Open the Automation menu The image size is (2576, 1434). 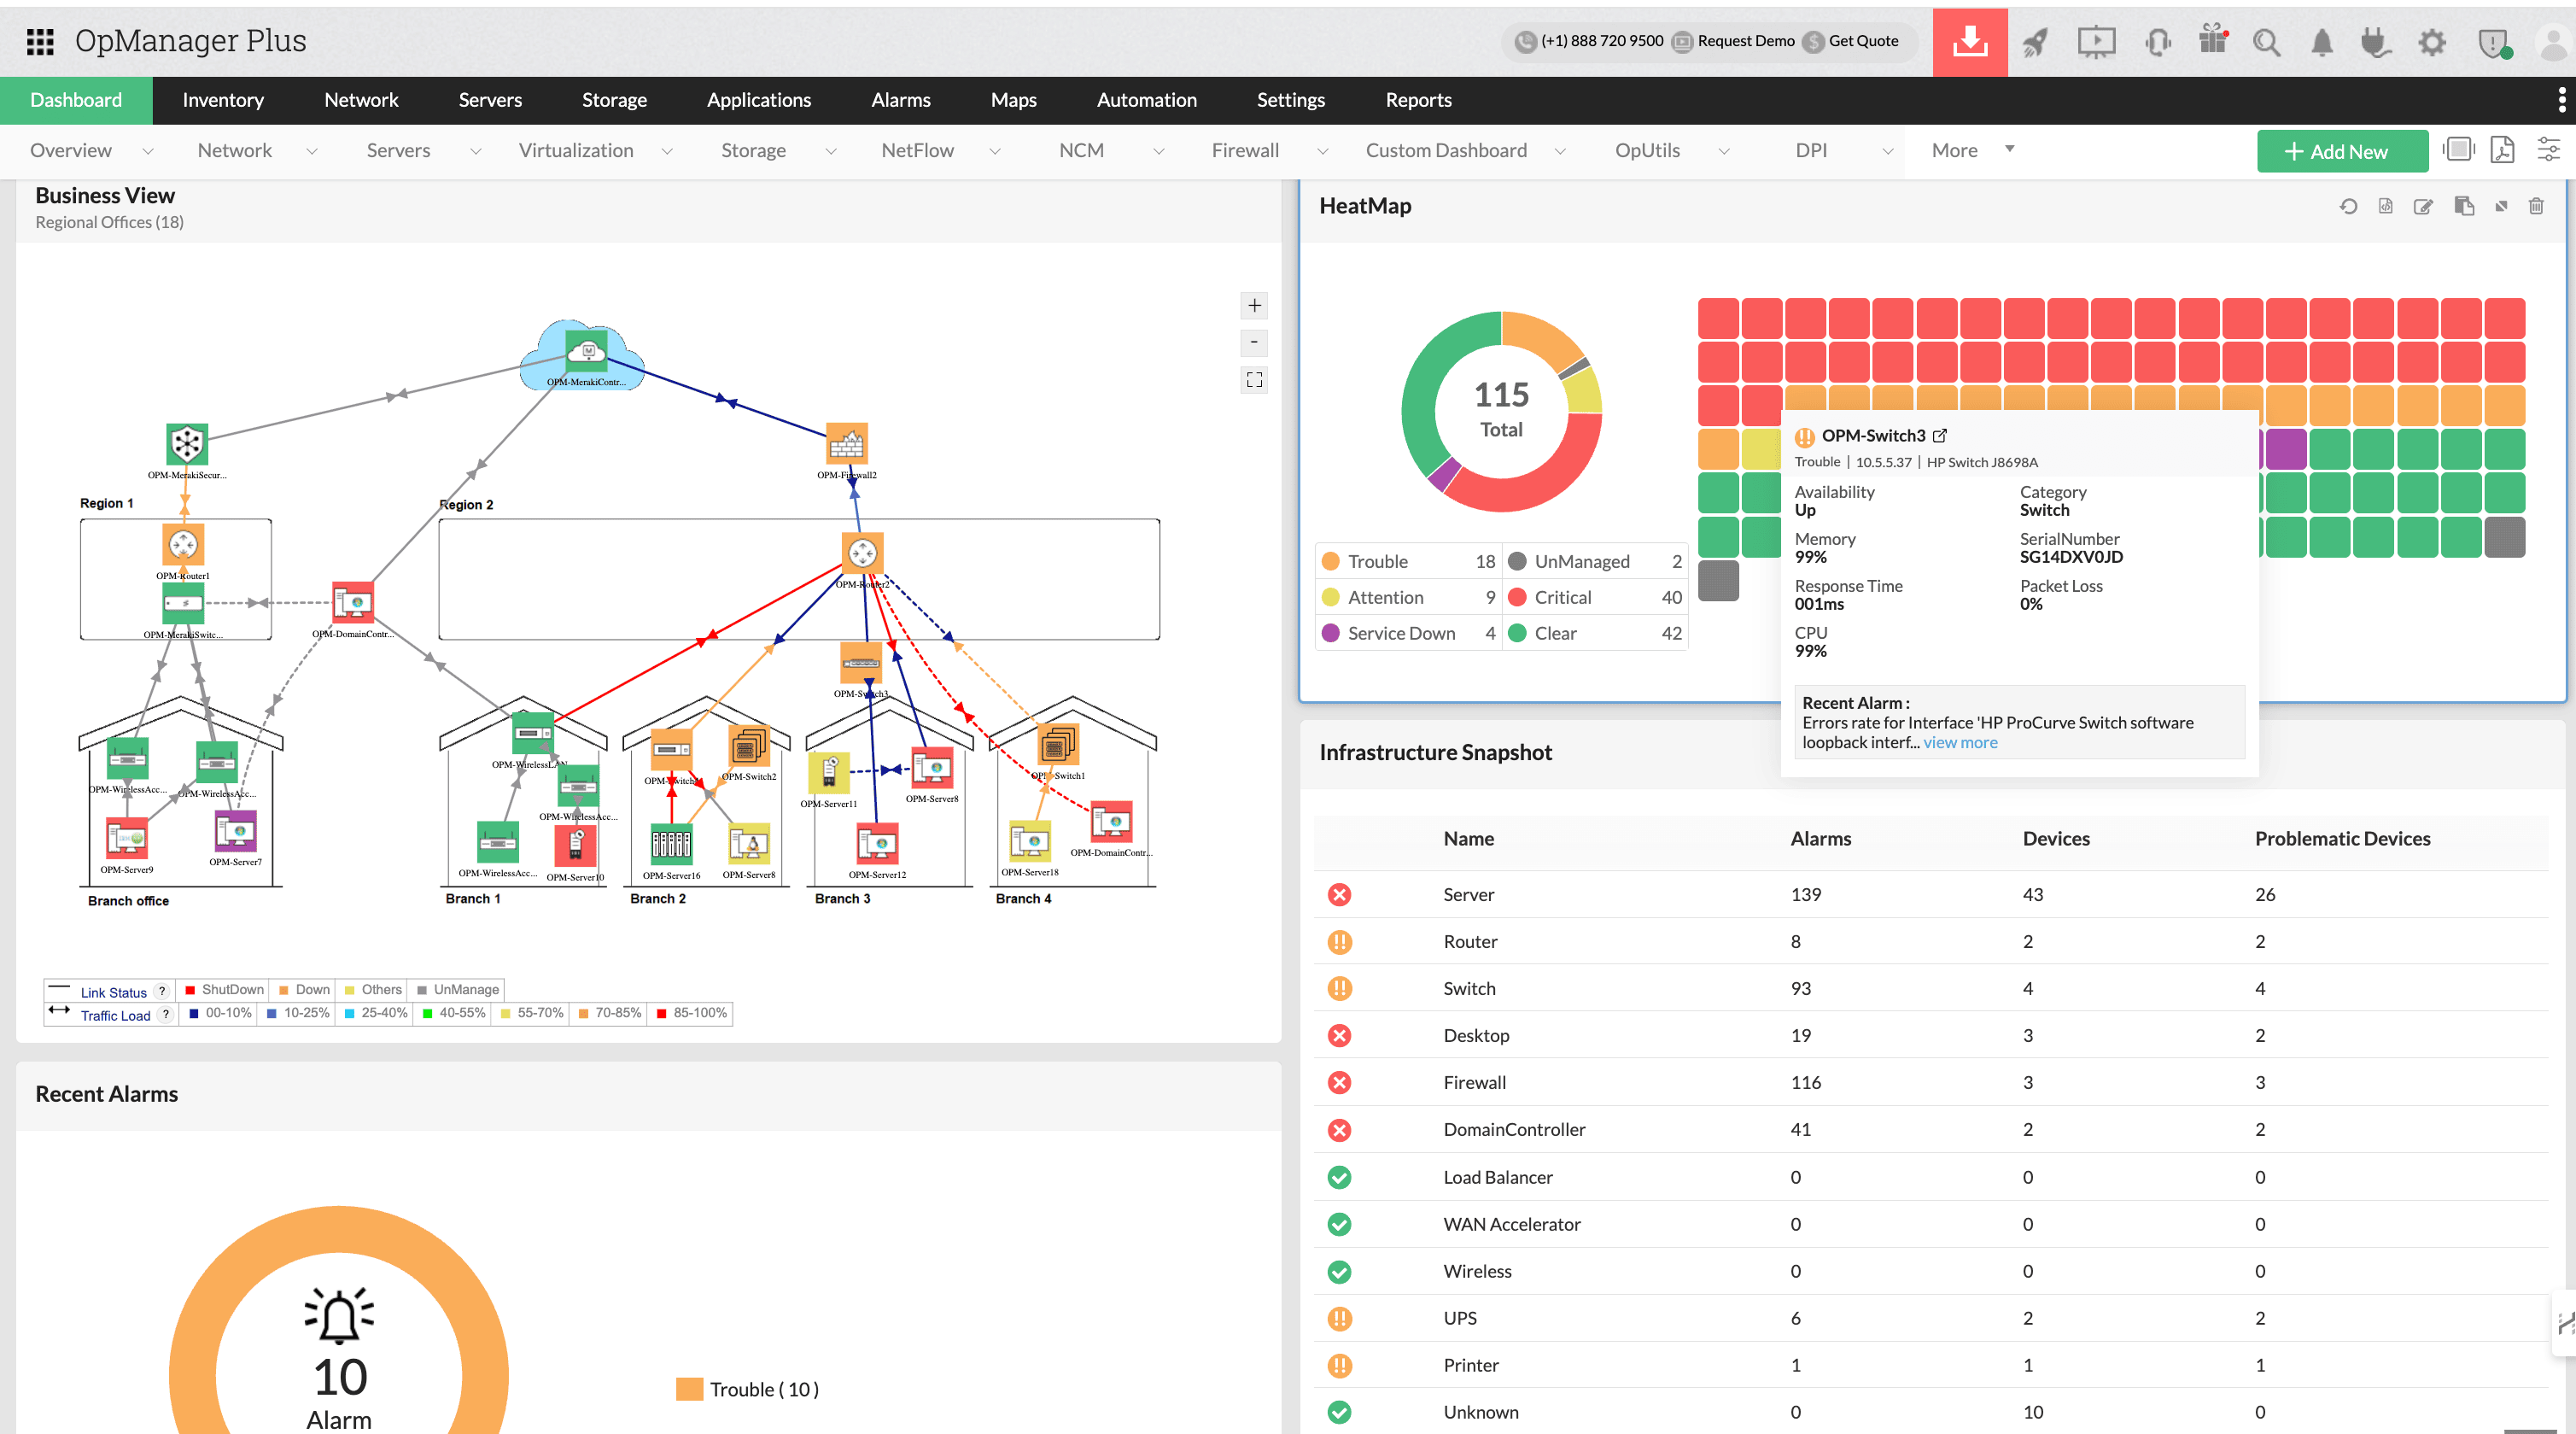(x=1146, y=100)
